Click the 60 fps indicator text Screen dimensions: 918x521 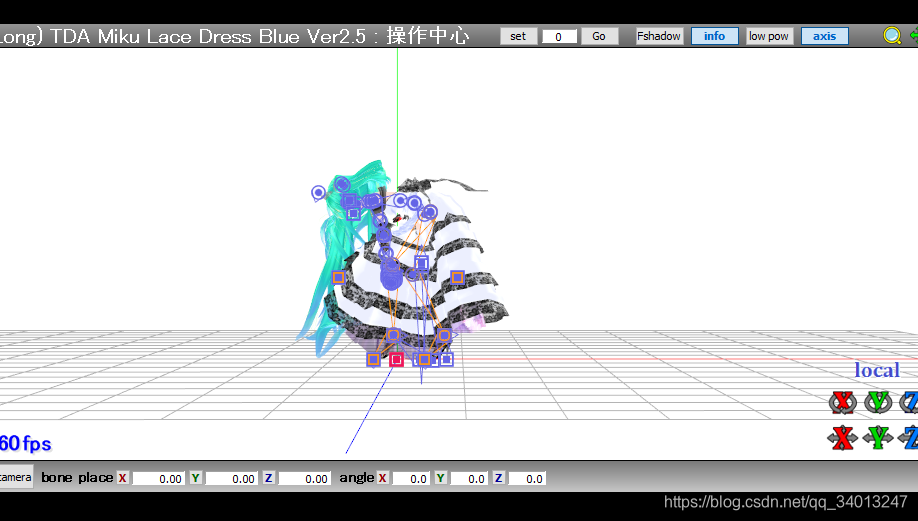26,444
